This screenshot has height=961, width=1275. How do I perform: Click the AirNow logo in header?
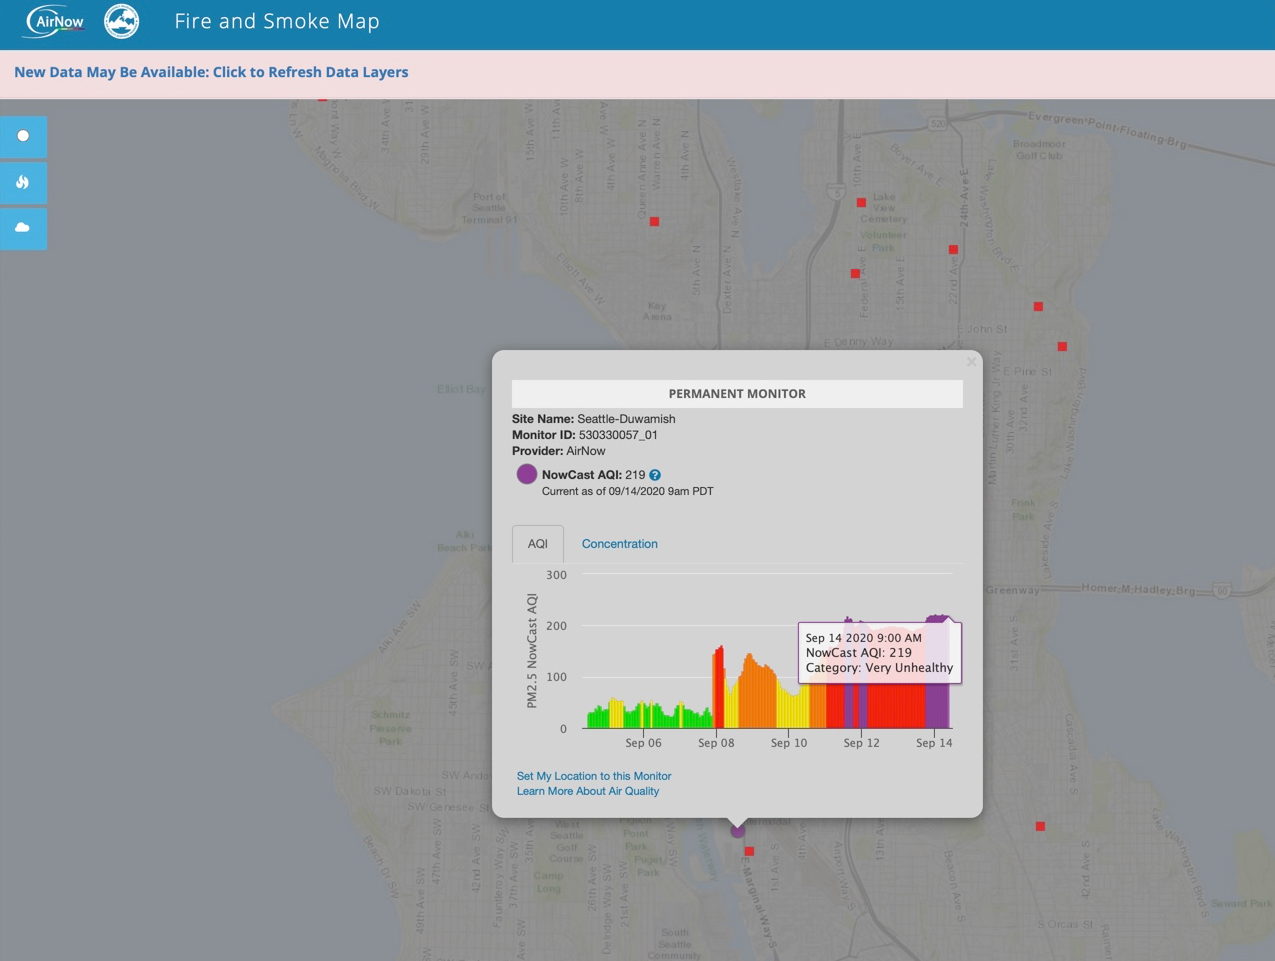(55, 21)
